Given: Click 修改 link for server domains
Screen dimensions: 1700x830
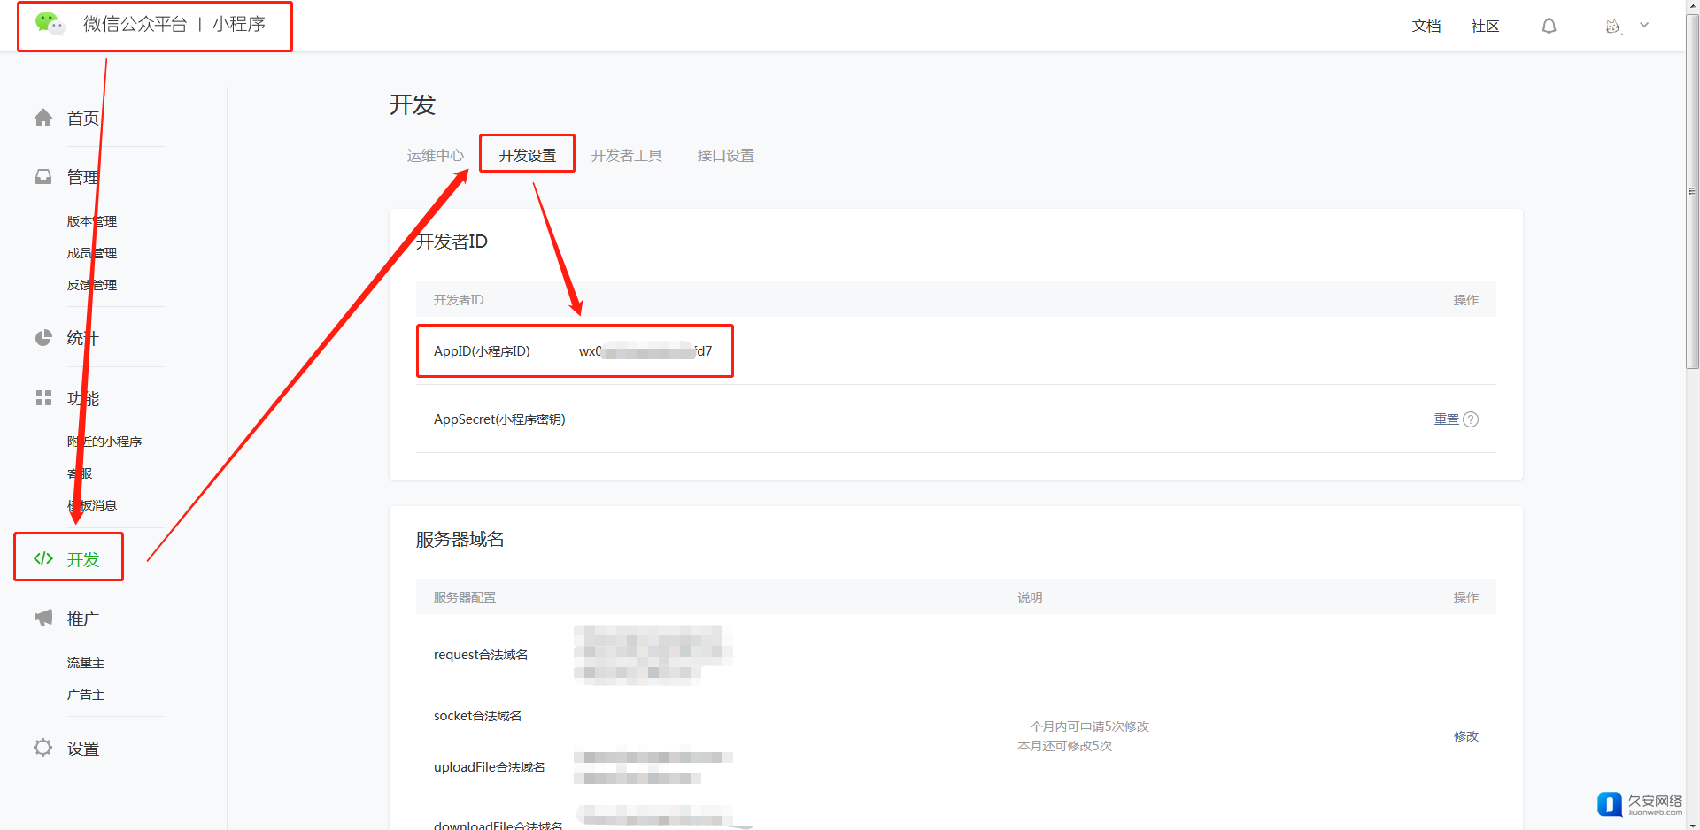Looking at the screenshot, I should (1466, 737).
